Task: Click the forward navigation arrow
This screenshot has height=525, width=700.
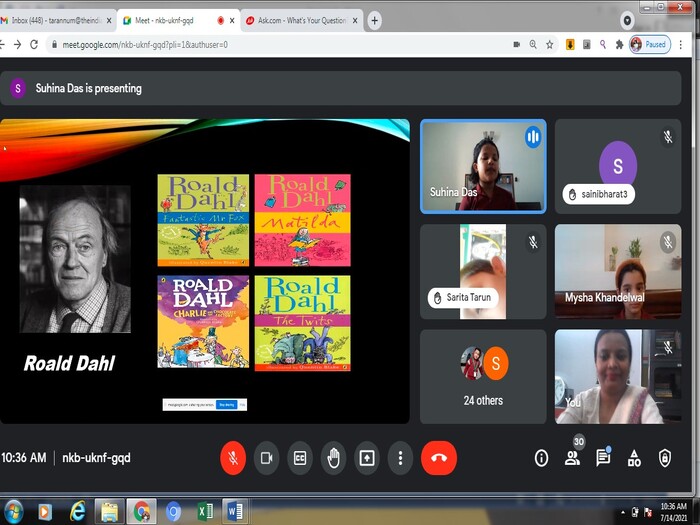Action: click(17, 44)
